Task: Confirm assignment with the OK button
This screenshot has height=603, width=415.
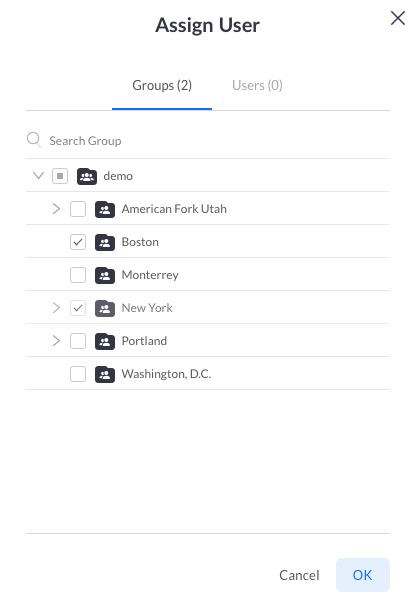Action: pyautogui.click(x=363, y=575)
